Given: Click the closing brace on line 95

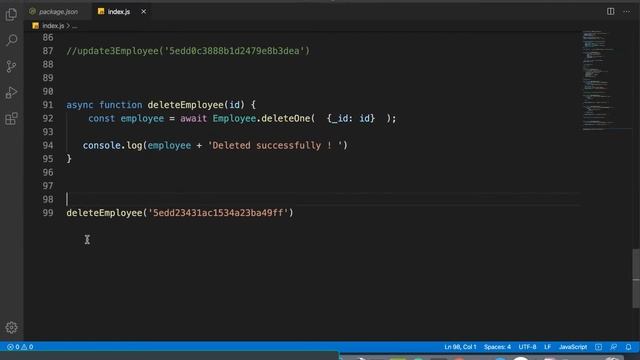Looking at the screenshot, I should pyautogui.click(x=69, y=159).
